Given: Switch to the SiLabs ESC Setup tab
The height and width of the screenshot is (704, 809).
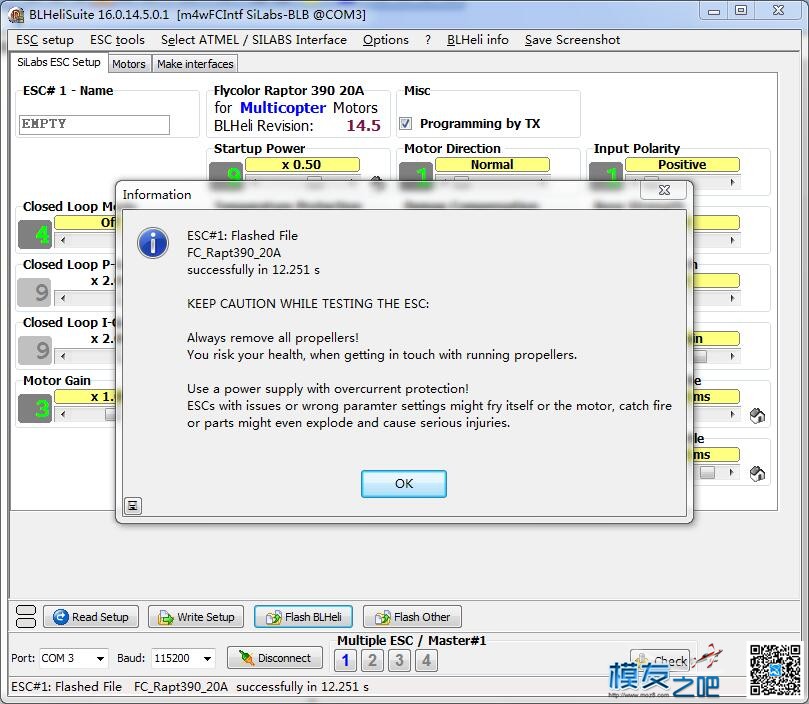Looking at the screenshot, I should point(59,62).
